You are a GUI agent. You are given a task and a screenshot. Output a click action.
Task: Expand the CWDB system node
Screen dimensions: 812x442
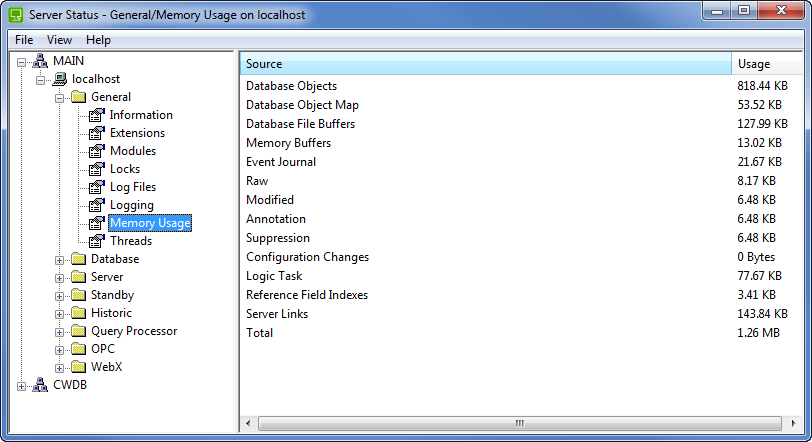tap(22, 386)
